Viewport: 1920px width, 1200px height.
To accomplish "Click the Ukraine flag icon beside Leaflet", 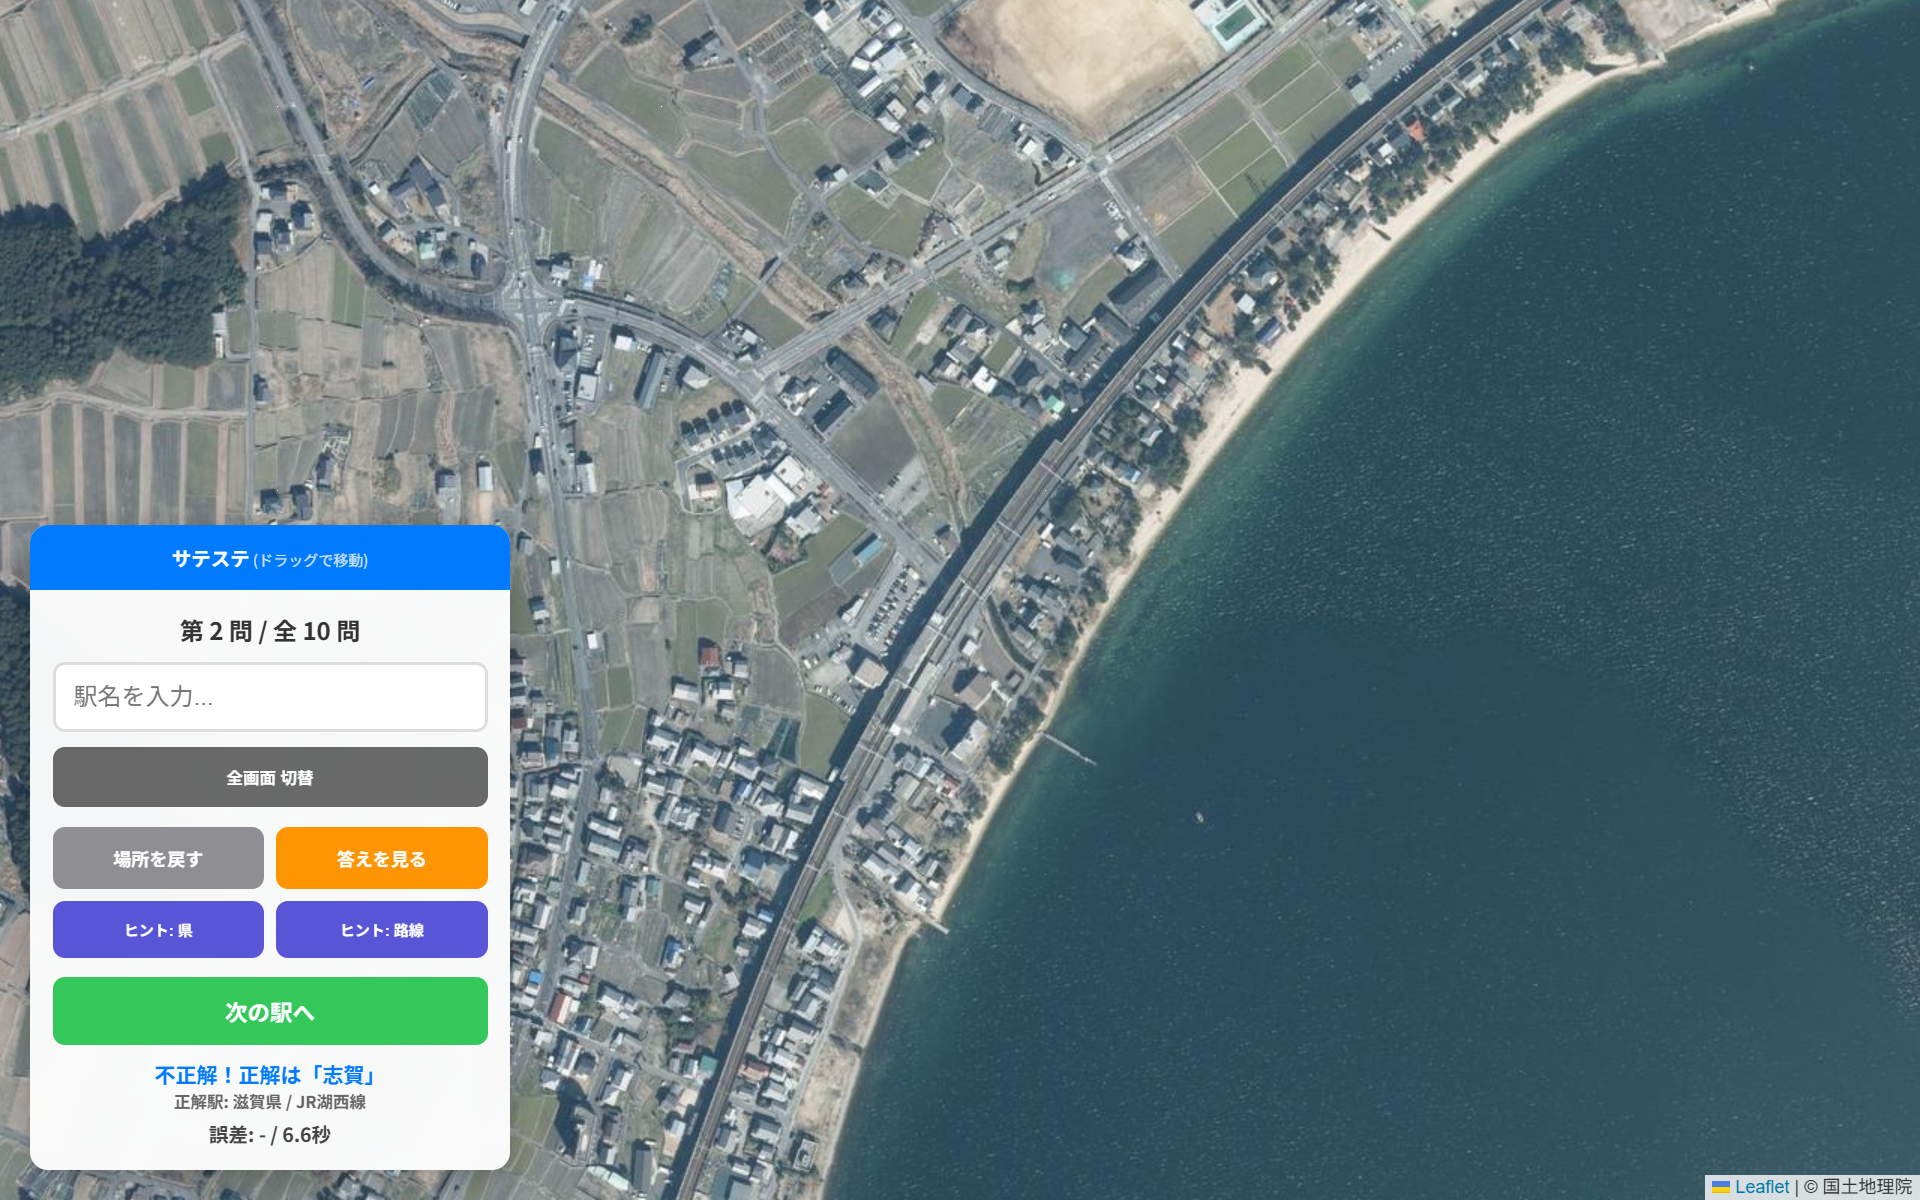I will click(x=1721, y=1187).
